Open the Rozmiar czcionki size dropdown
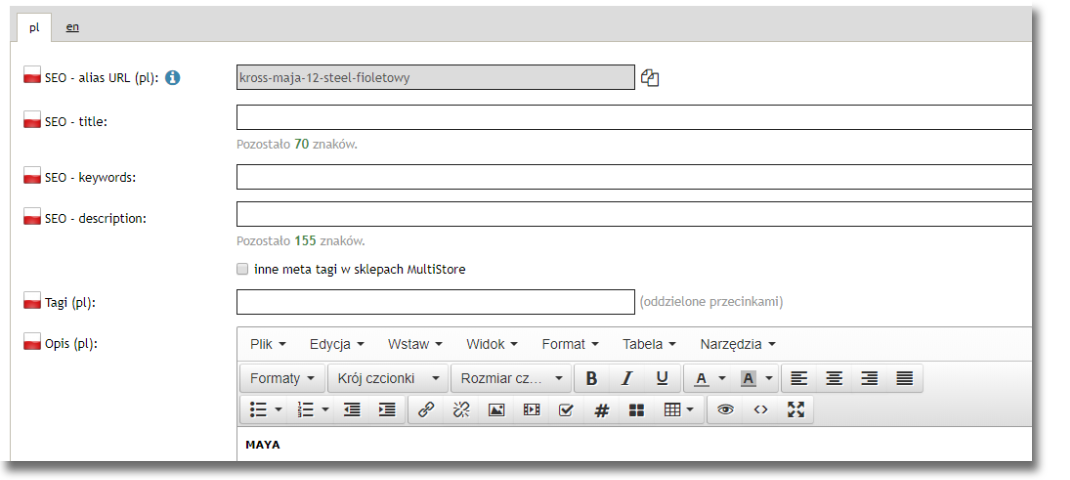This screenshot has height=480, width=1070. coord(511,379)
